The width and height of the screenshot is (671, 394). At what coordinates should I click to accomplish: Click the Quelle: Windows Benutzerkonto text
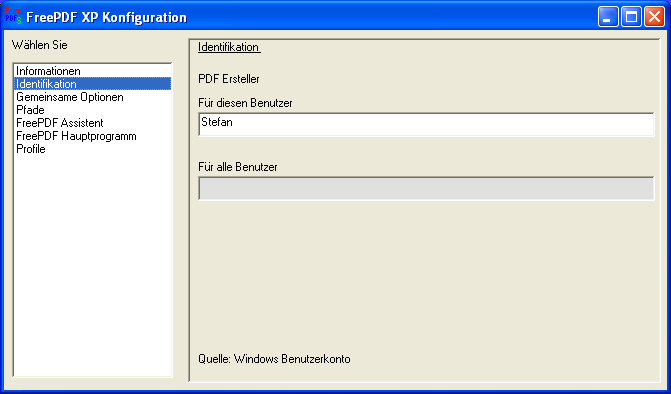tap(274, 358)
